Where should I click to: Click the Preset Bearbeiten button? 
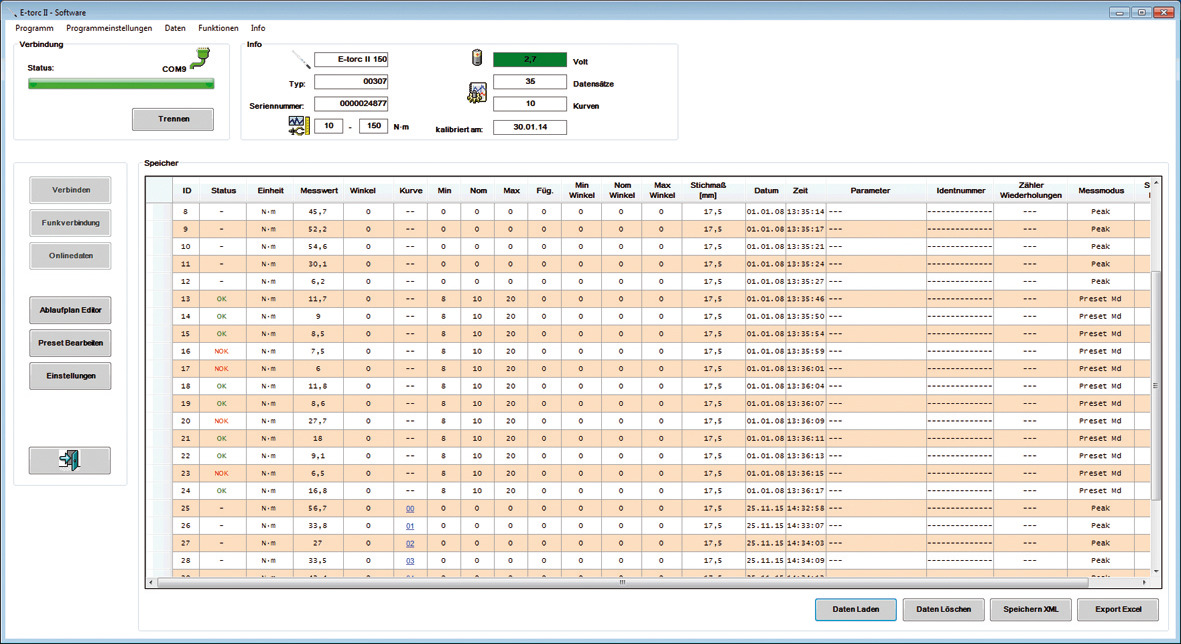[x=70, y=343]
